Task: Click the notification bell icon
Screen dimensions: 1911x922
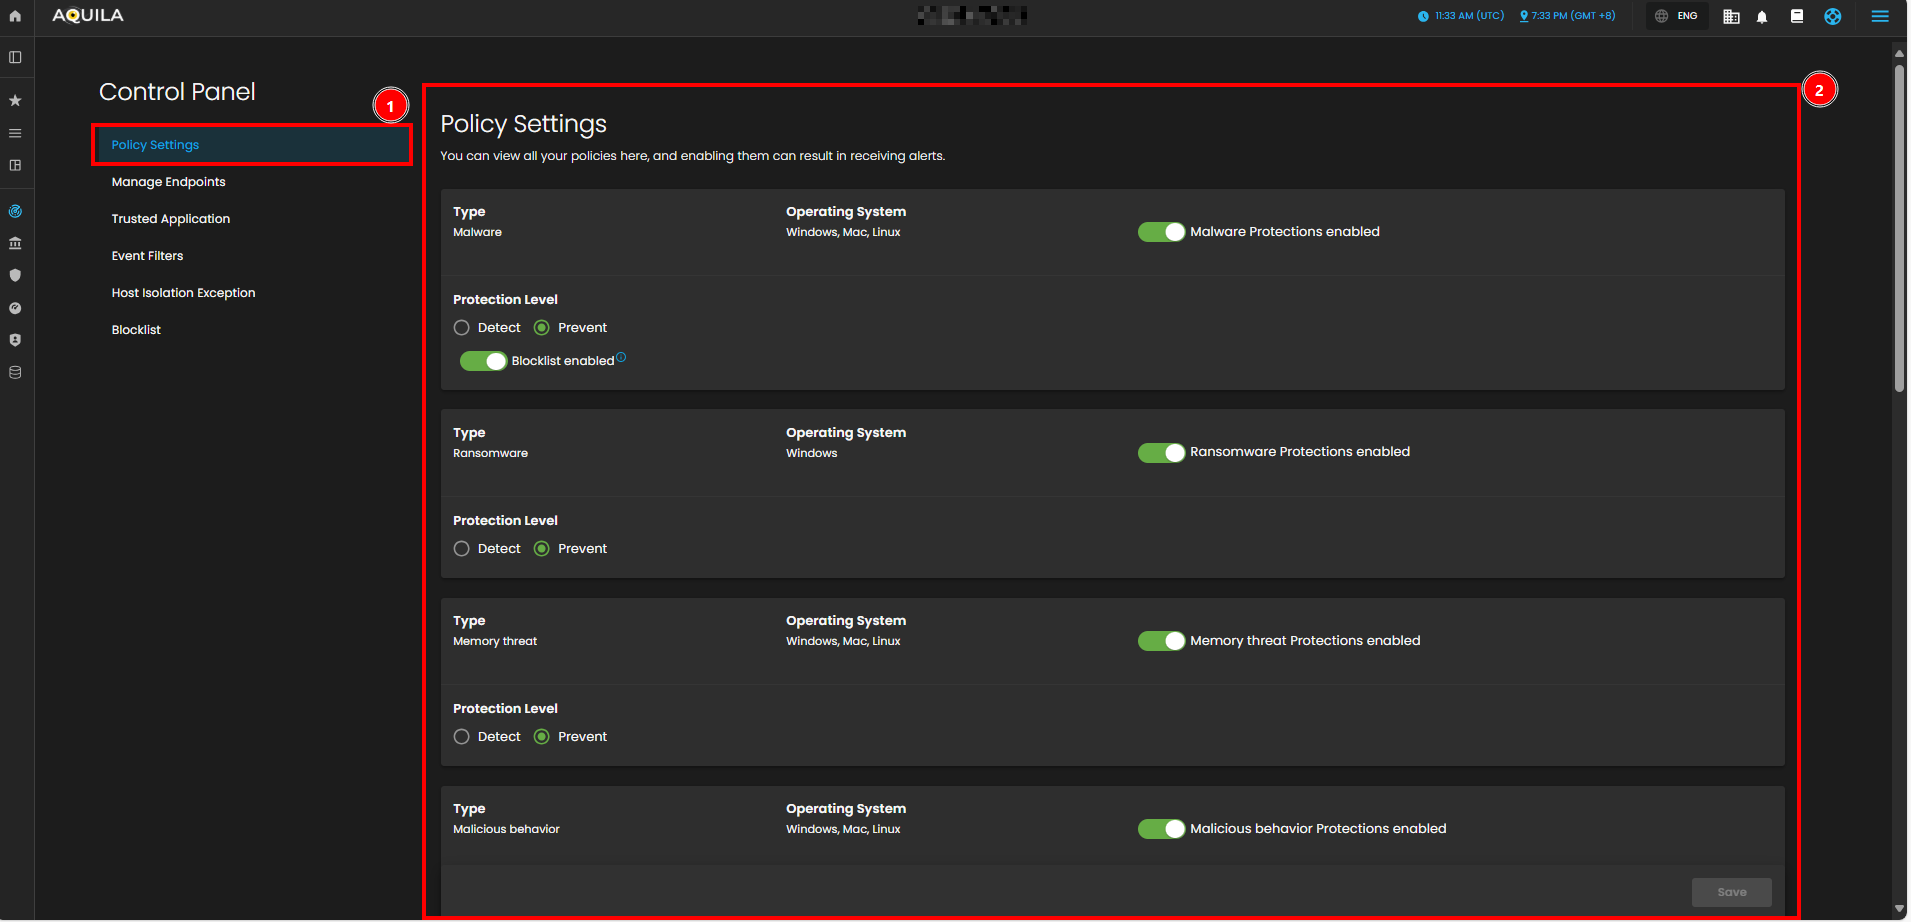Action: click(x=1762, y=17)
